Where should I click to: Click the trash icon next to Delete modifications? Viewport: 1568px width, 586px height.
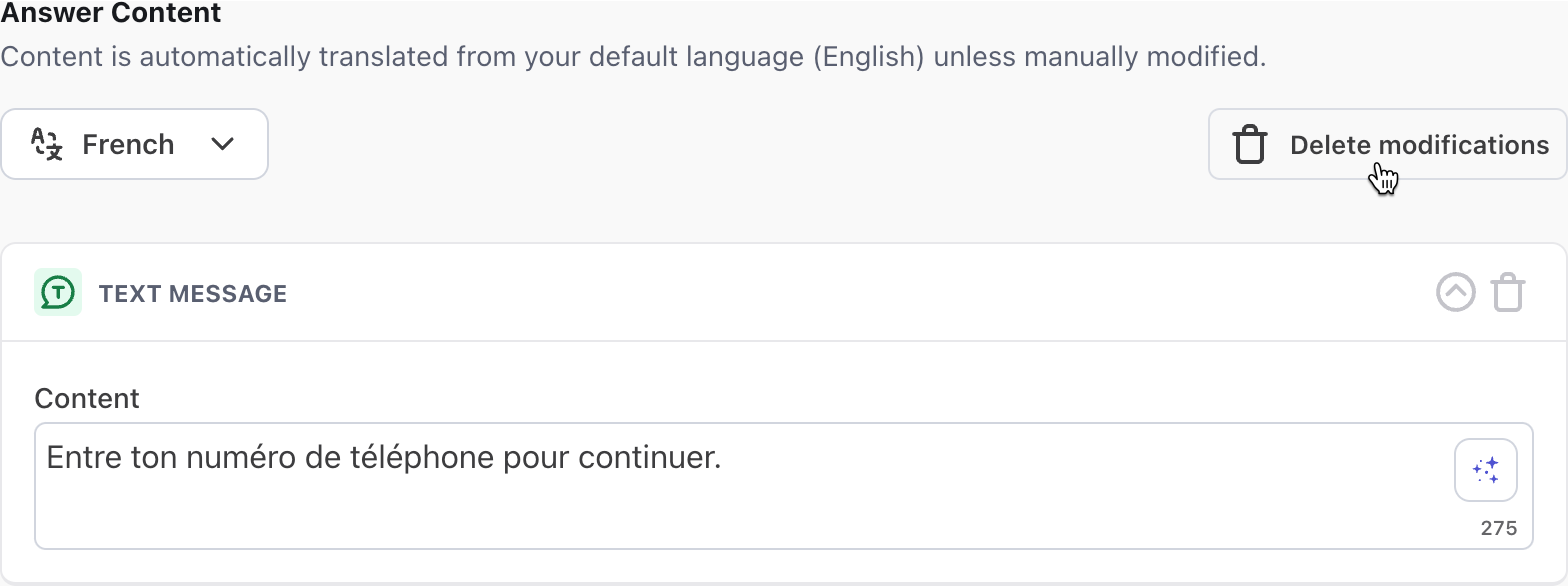point(1249,144)
